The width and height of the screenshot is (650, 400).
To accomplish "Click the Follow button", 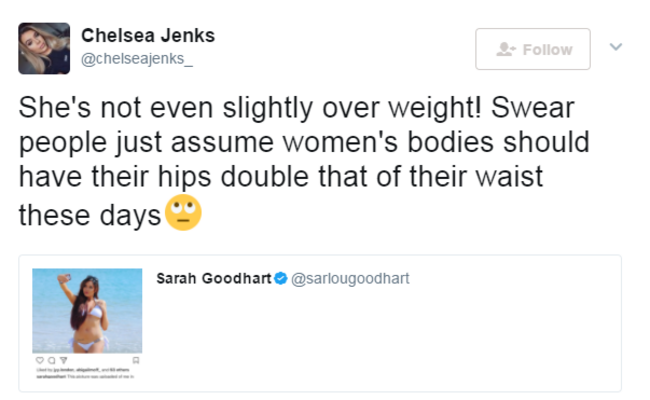I will point(532,49).
